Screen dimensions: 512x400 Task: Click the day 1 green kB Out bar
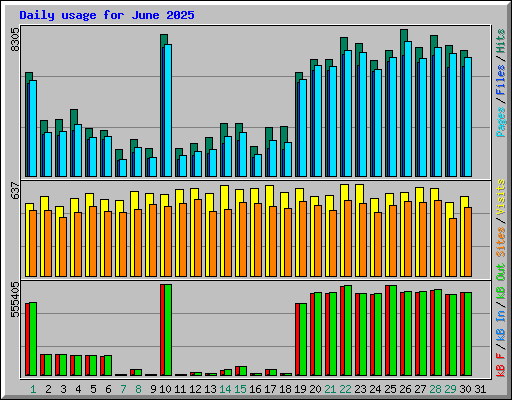pos(33,339)
